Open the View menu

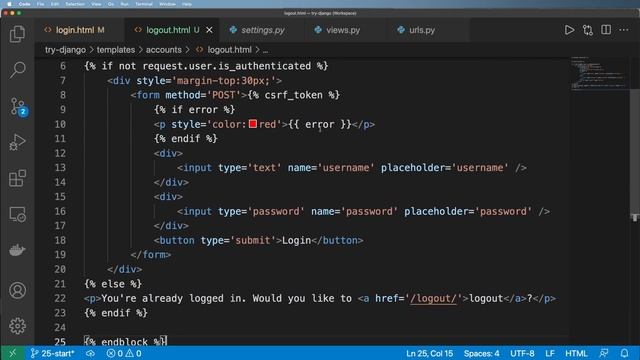(x=96, y=4)
